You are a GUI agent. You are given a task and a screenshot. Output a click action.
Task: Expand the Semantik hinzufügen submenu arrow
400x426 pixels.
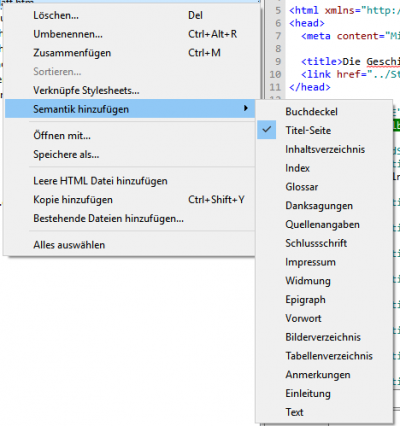click(x=246, y=108)
